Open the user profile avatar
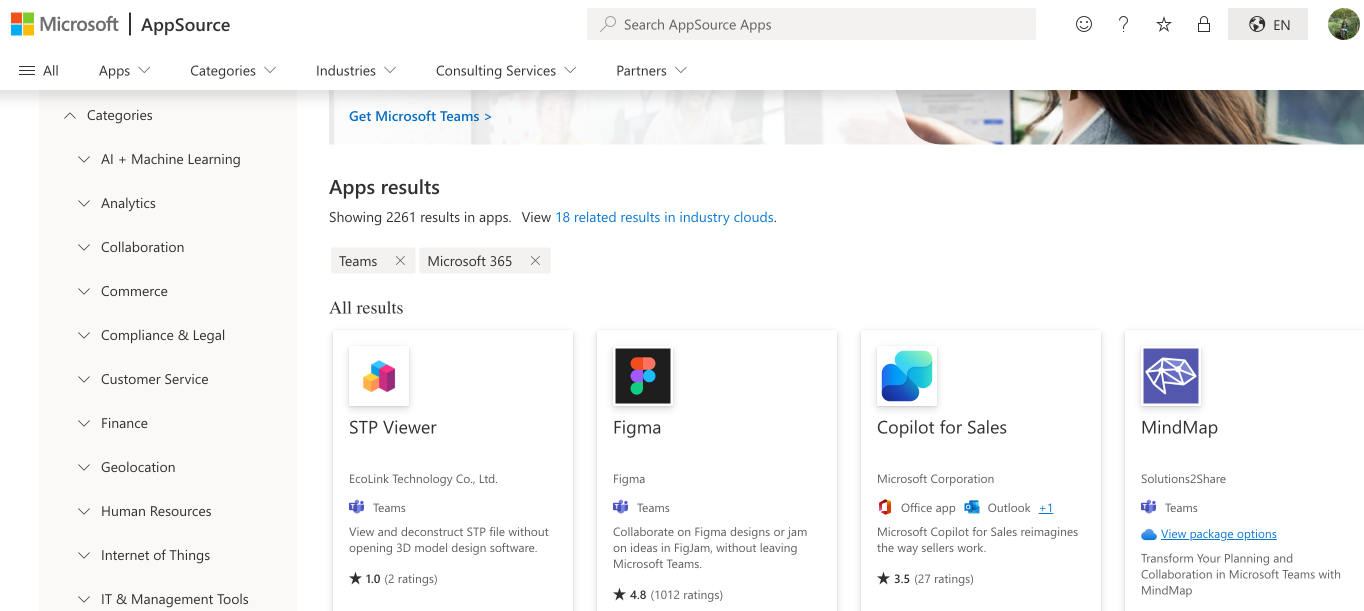1364x611 pixels. pos(1343,24)
